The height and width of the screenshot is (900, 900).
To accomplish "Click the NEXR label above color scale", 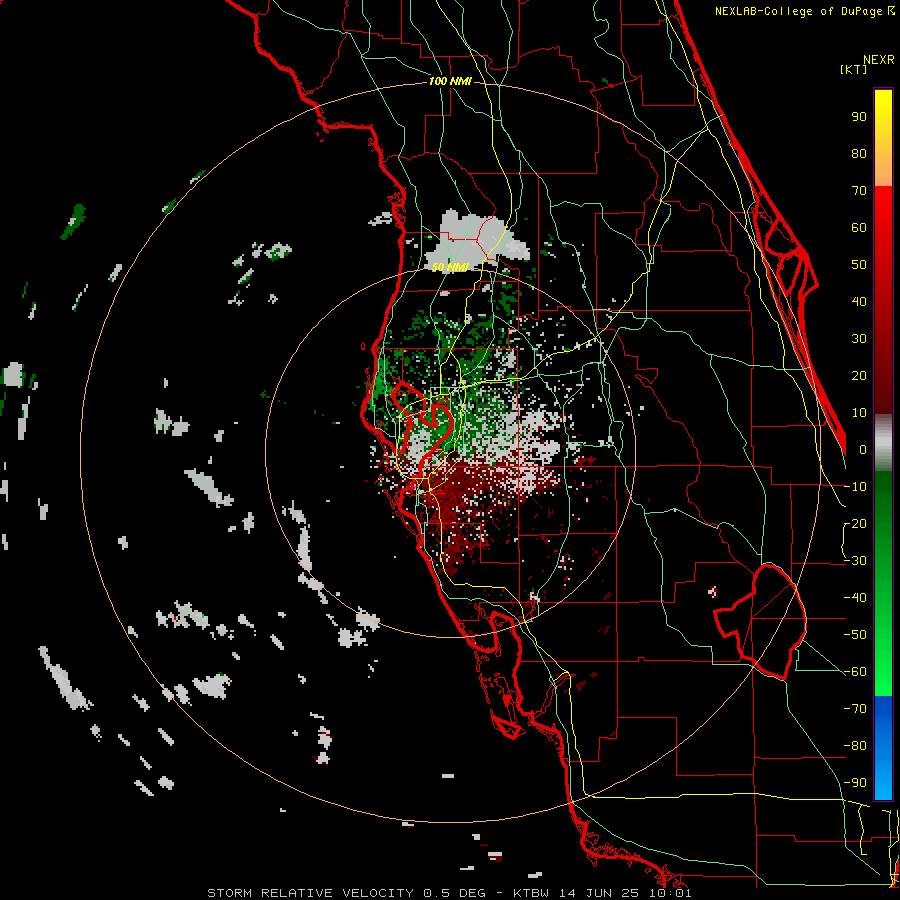I will [x=879, y=60].
